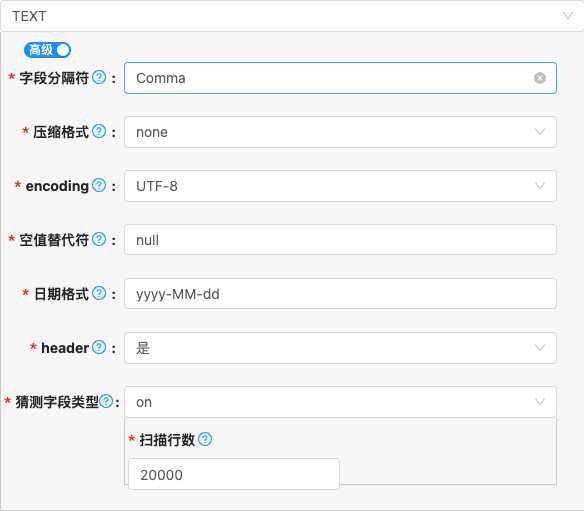Click help icon beside 日期格式

pos(99,293)
